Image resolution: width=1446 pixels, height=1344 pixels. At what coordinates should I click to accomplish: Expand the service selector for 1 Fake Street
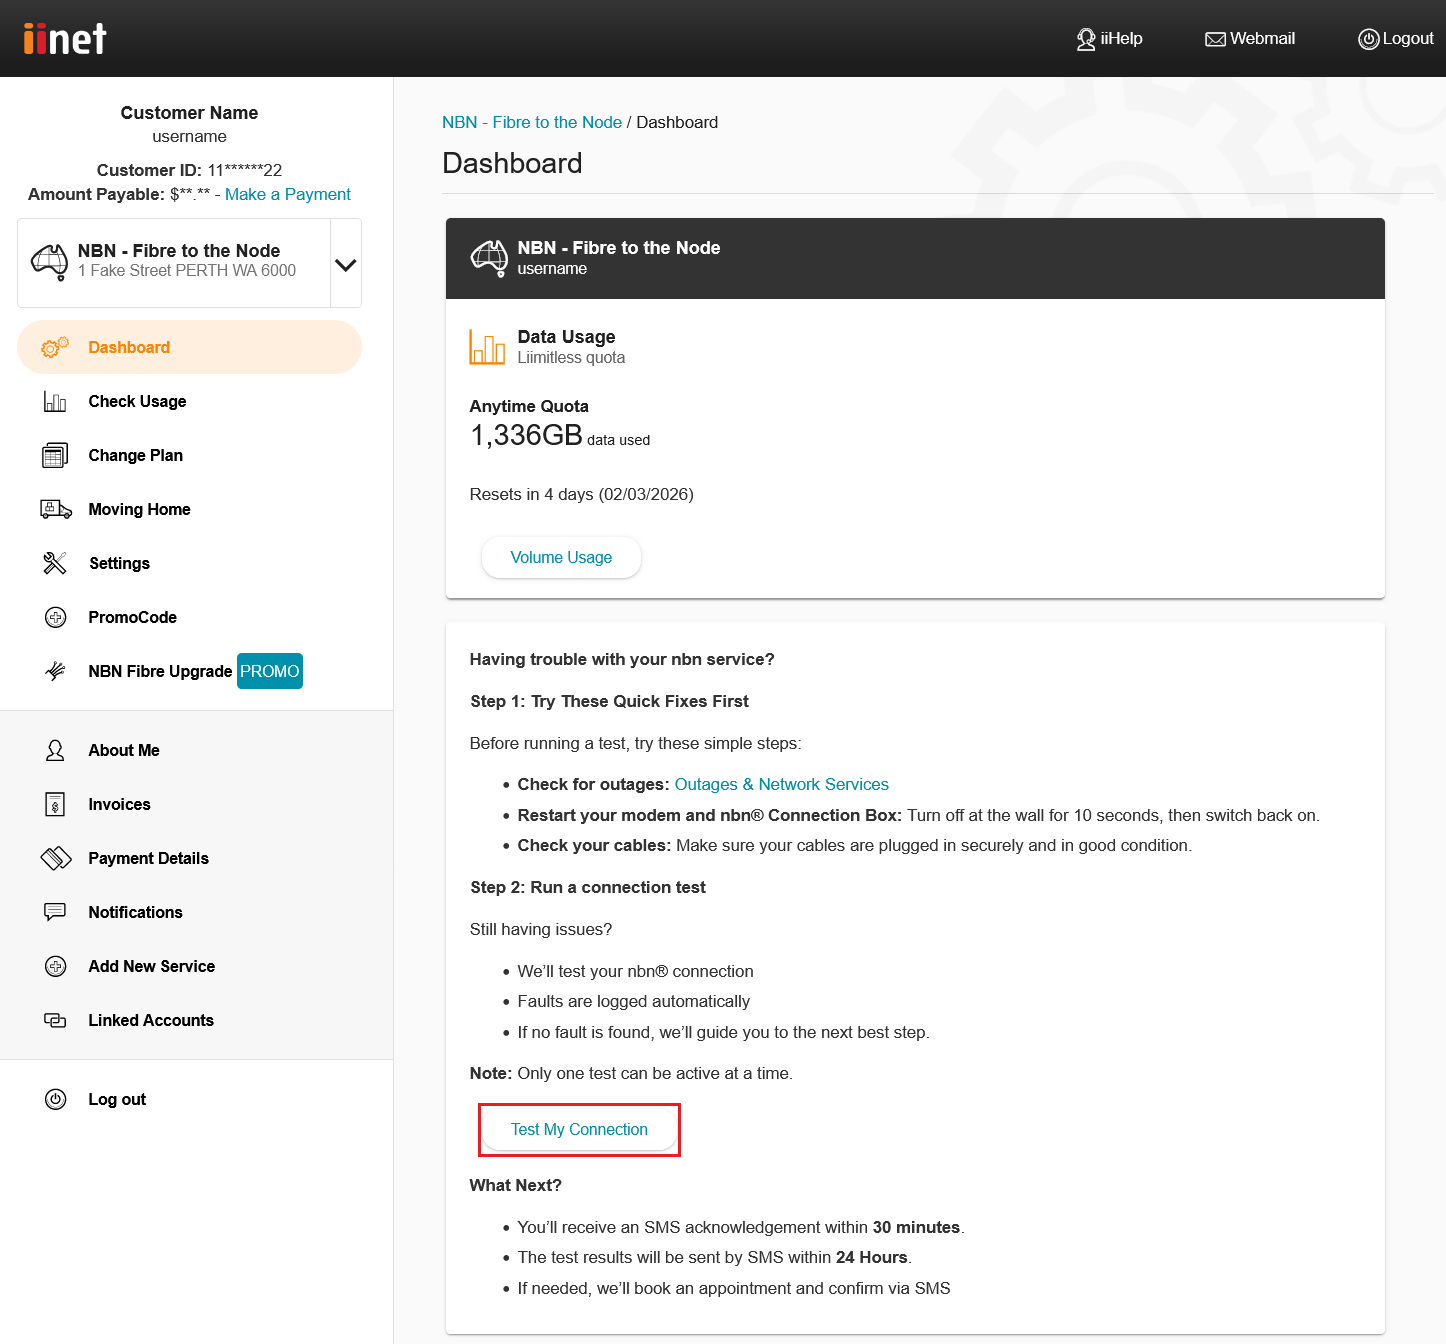tap(345, 263)
